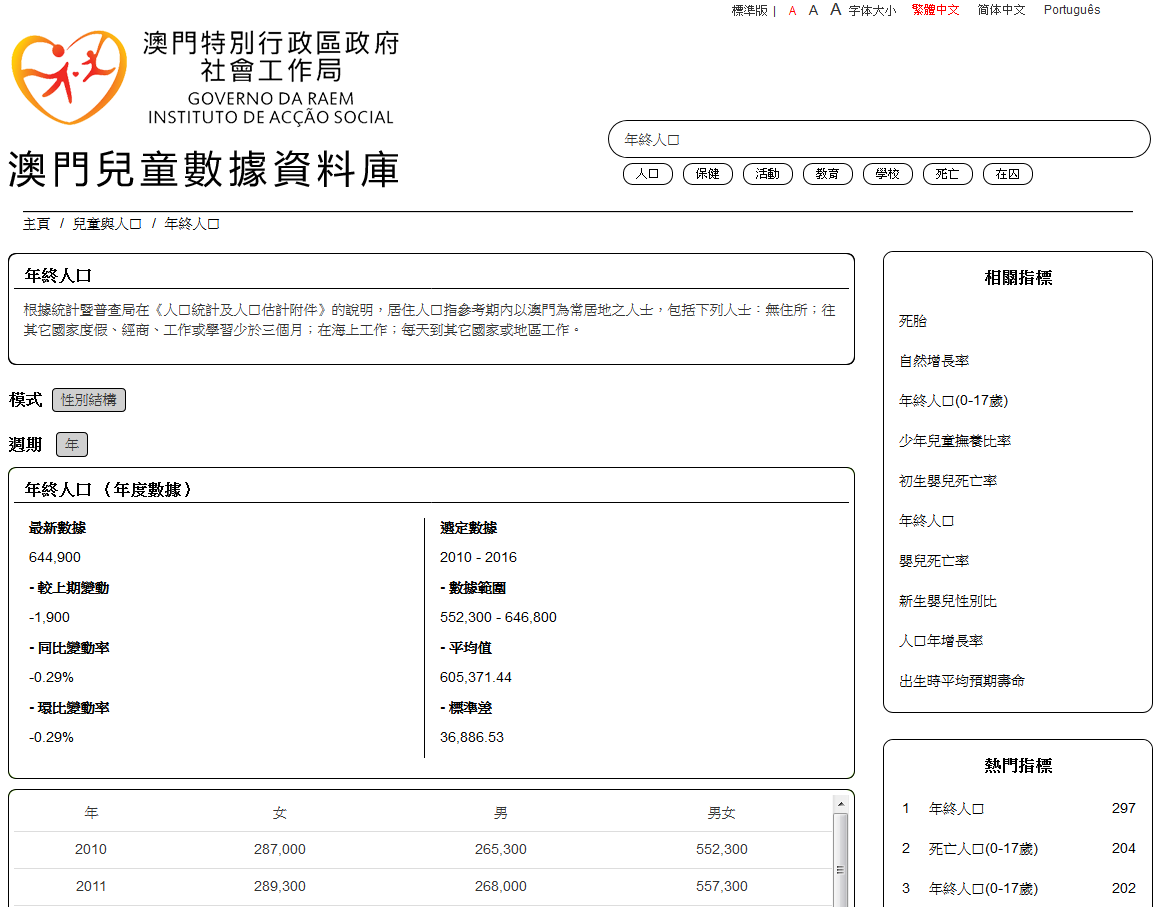Image resolution: width=1164 pixels, height=907 pixels.
Task: Click the standard deviation 36,886.53
Action: point(471,738)
